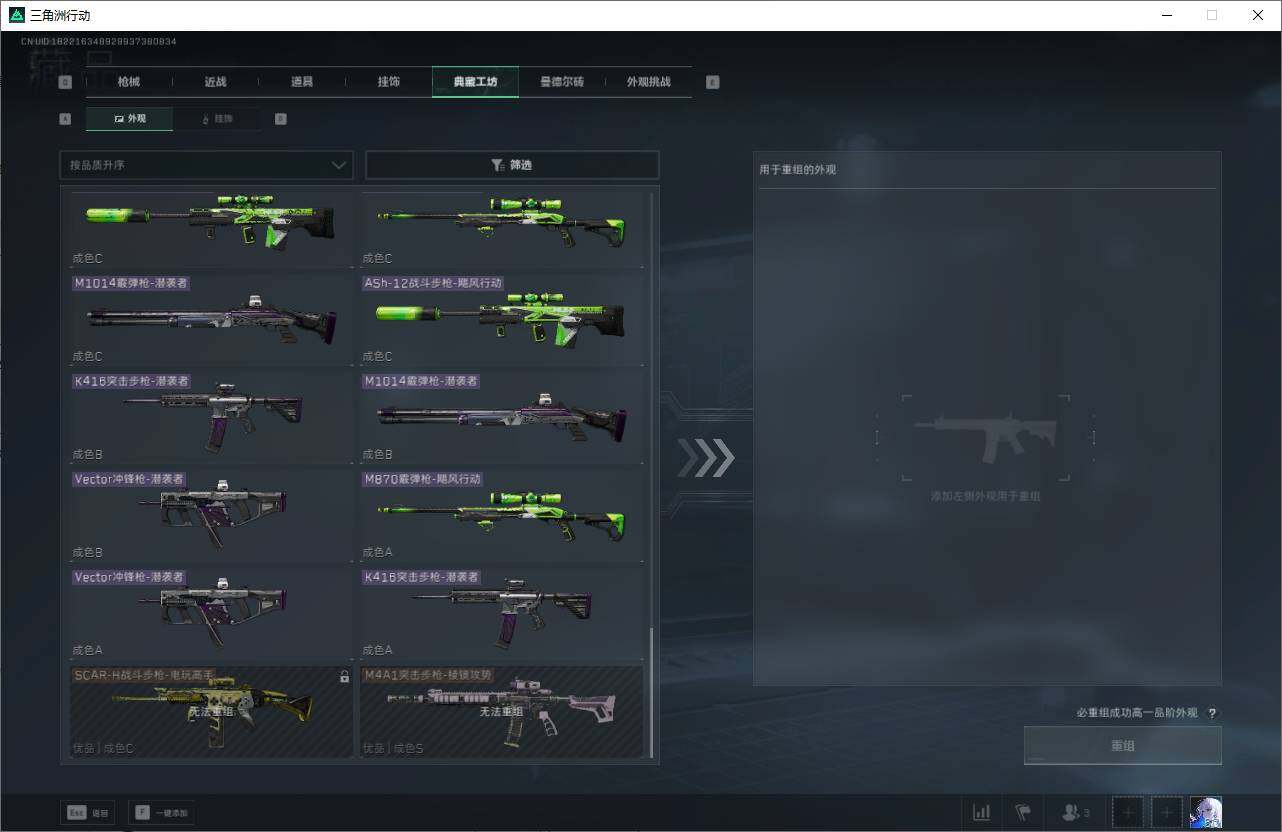1282x832 pixels.
Task: Click the empty 添加左侧外观用于重组 weapon slot
Action: [x=985, y=438]
